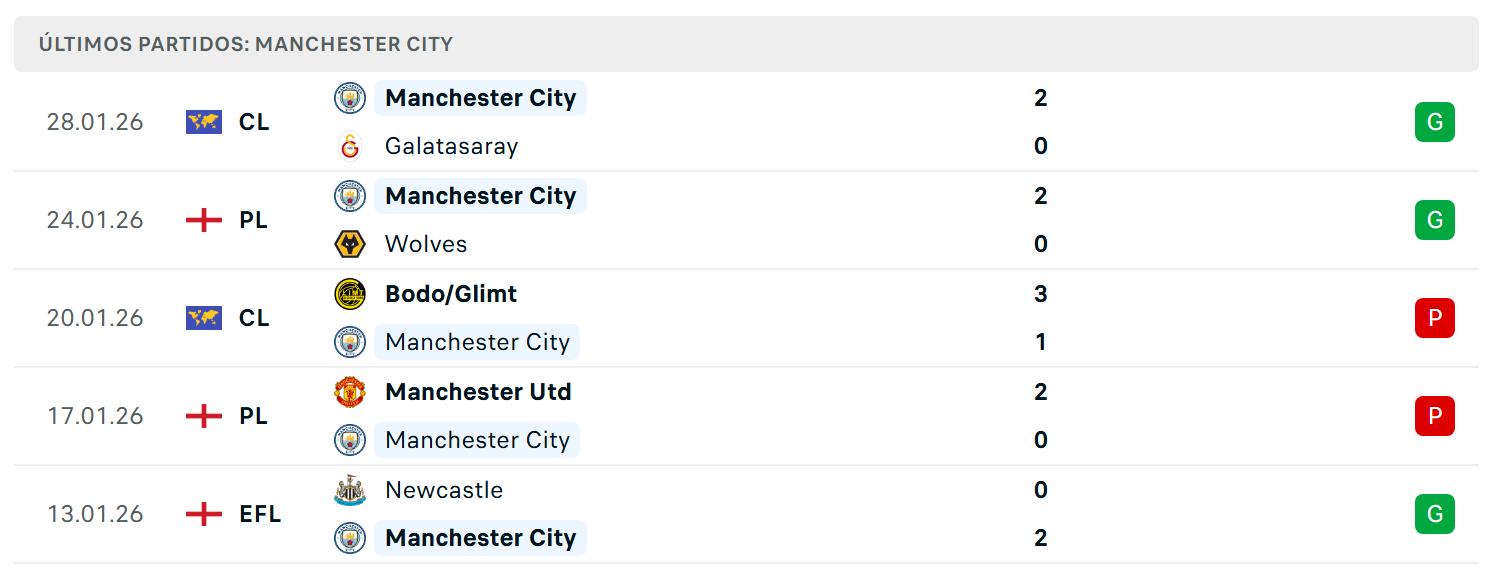This screenshot has width=1495, height=581.
Task: Click the Newcastle club crest
Action: click(x=350, y=490)
